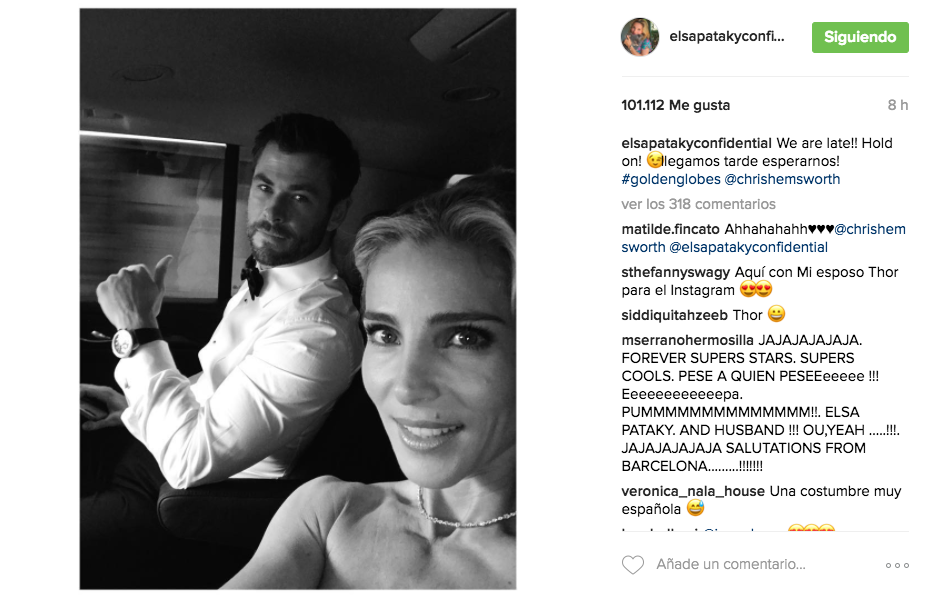This screenshot has height=596, width=930.
Task: Open mserranohermosilla commenter profile
Action: pyautogui.click(x=687, y=340)
